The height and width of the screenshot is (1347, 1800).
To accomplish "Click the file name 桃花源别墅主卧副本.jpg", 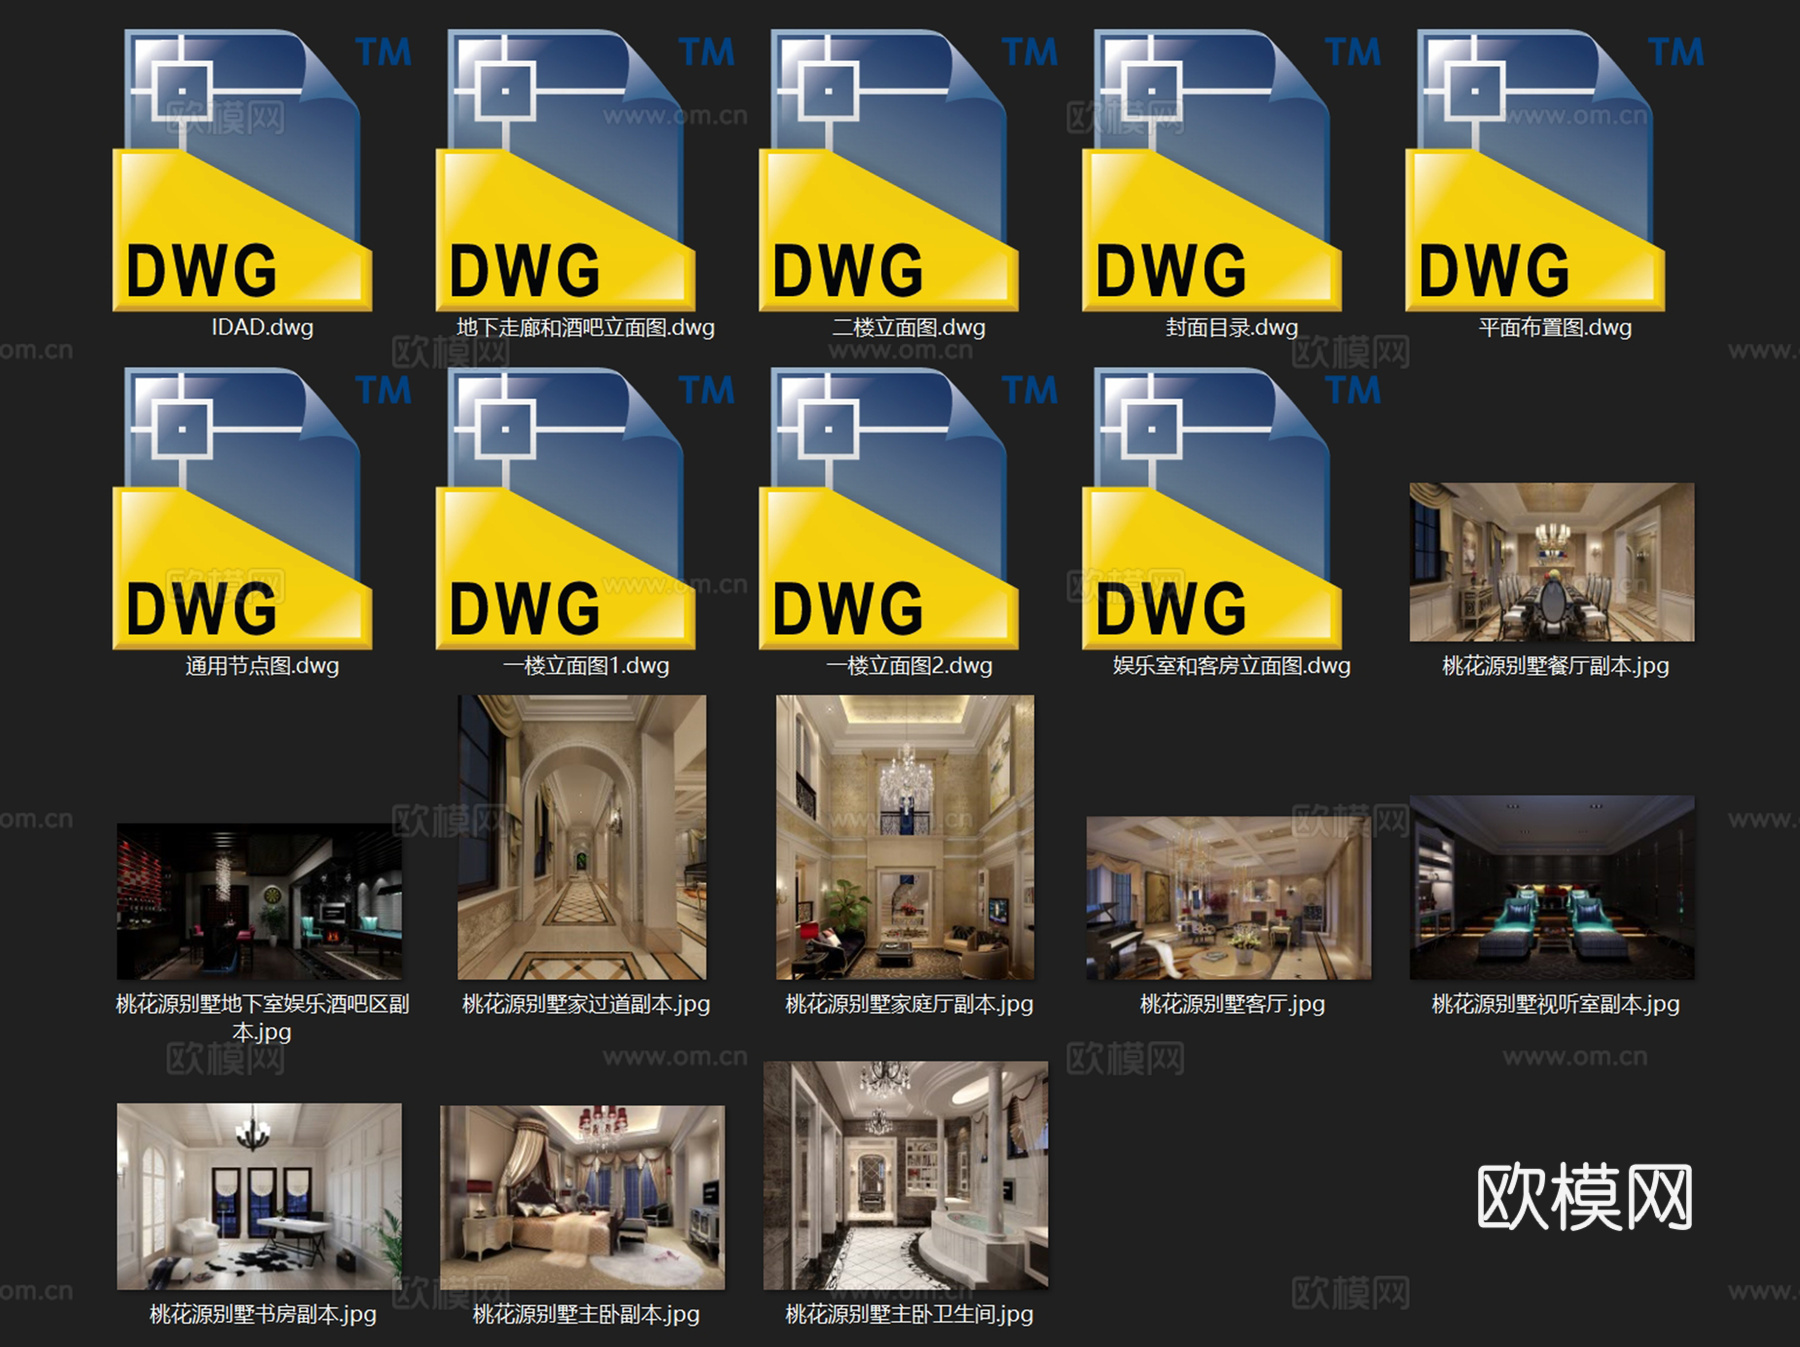I will pos(586,1313).
